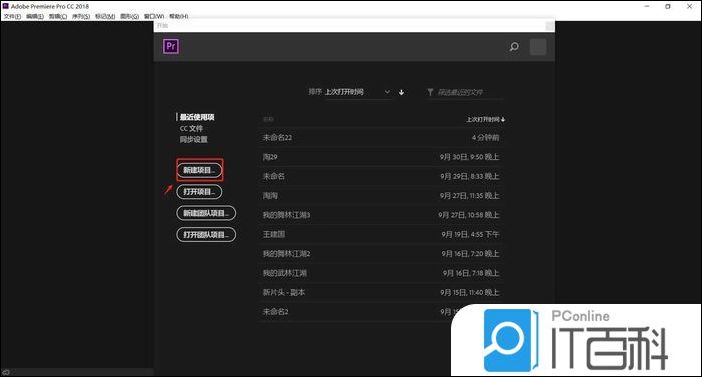
Task: Click the 9月 27日, 11:35 晚上 timestamp
Action: (469, 196)
